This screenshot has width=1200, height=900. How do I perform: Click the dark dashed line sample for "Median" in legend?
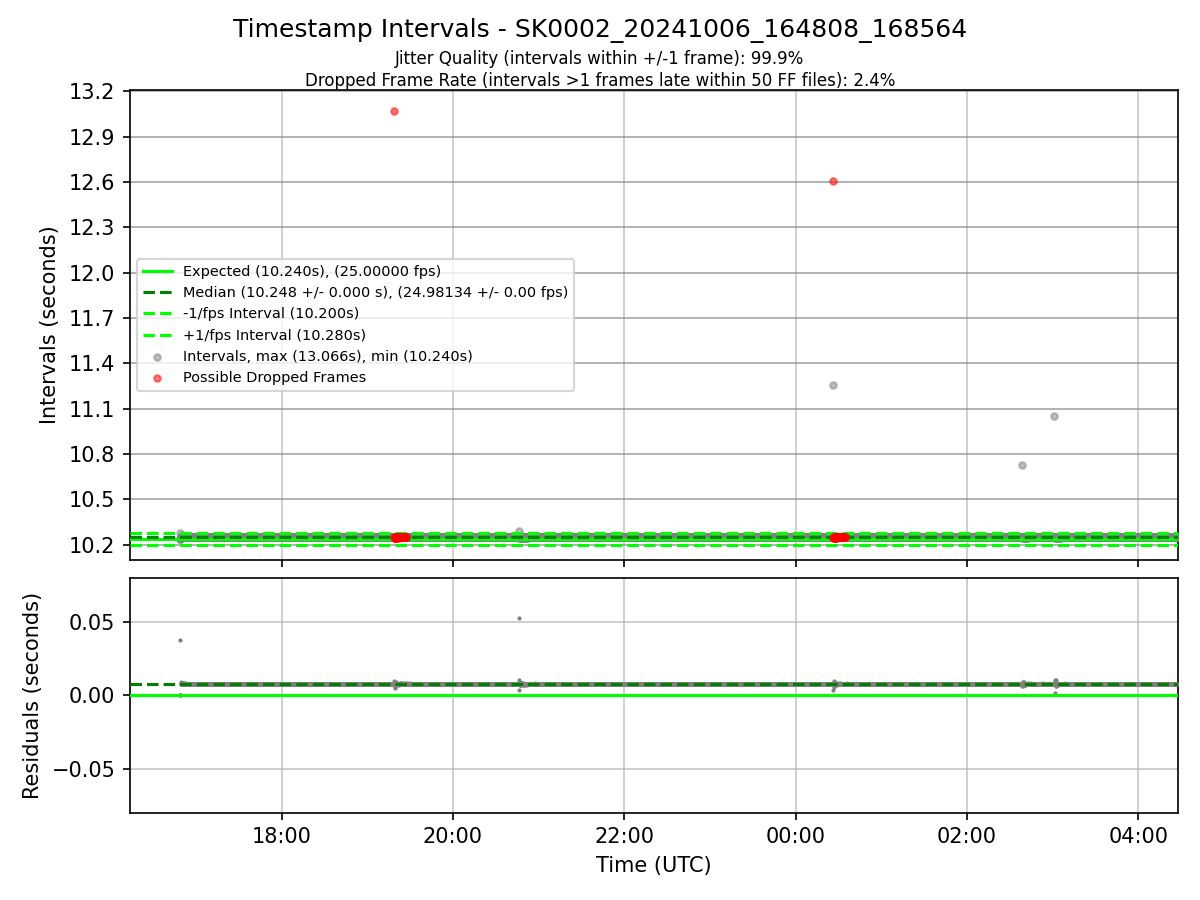pyautogui.click(x=157, y=292)
